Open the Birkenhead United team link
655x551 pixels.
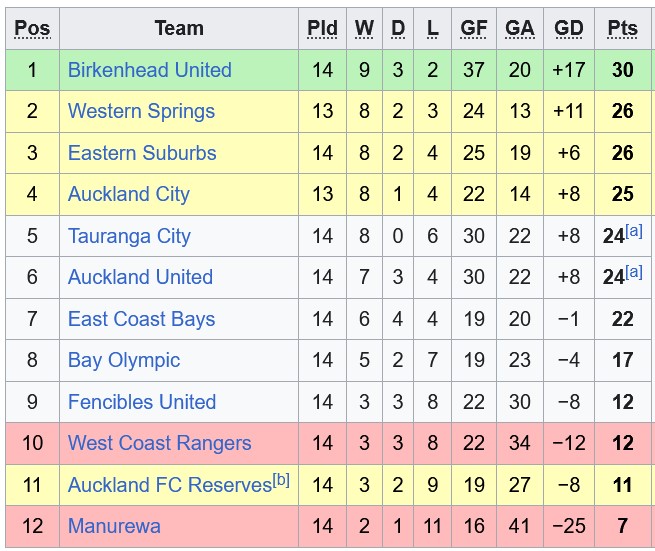[149, 70]
